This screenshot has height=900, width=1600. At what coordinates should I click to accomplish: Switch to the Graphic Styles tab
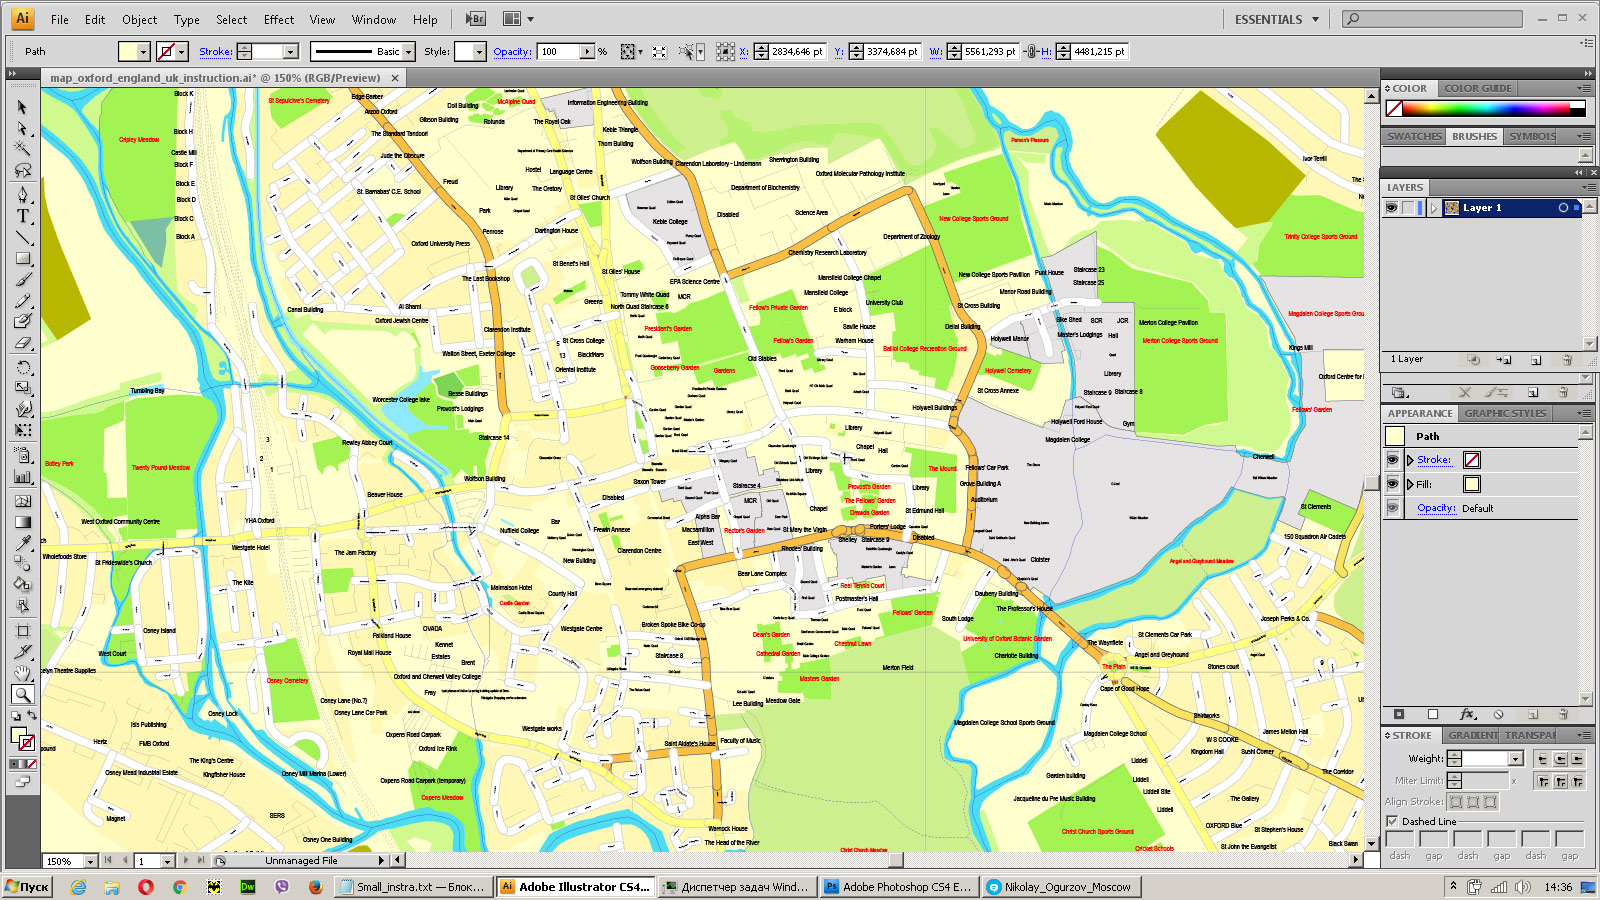coord(1505,413)
